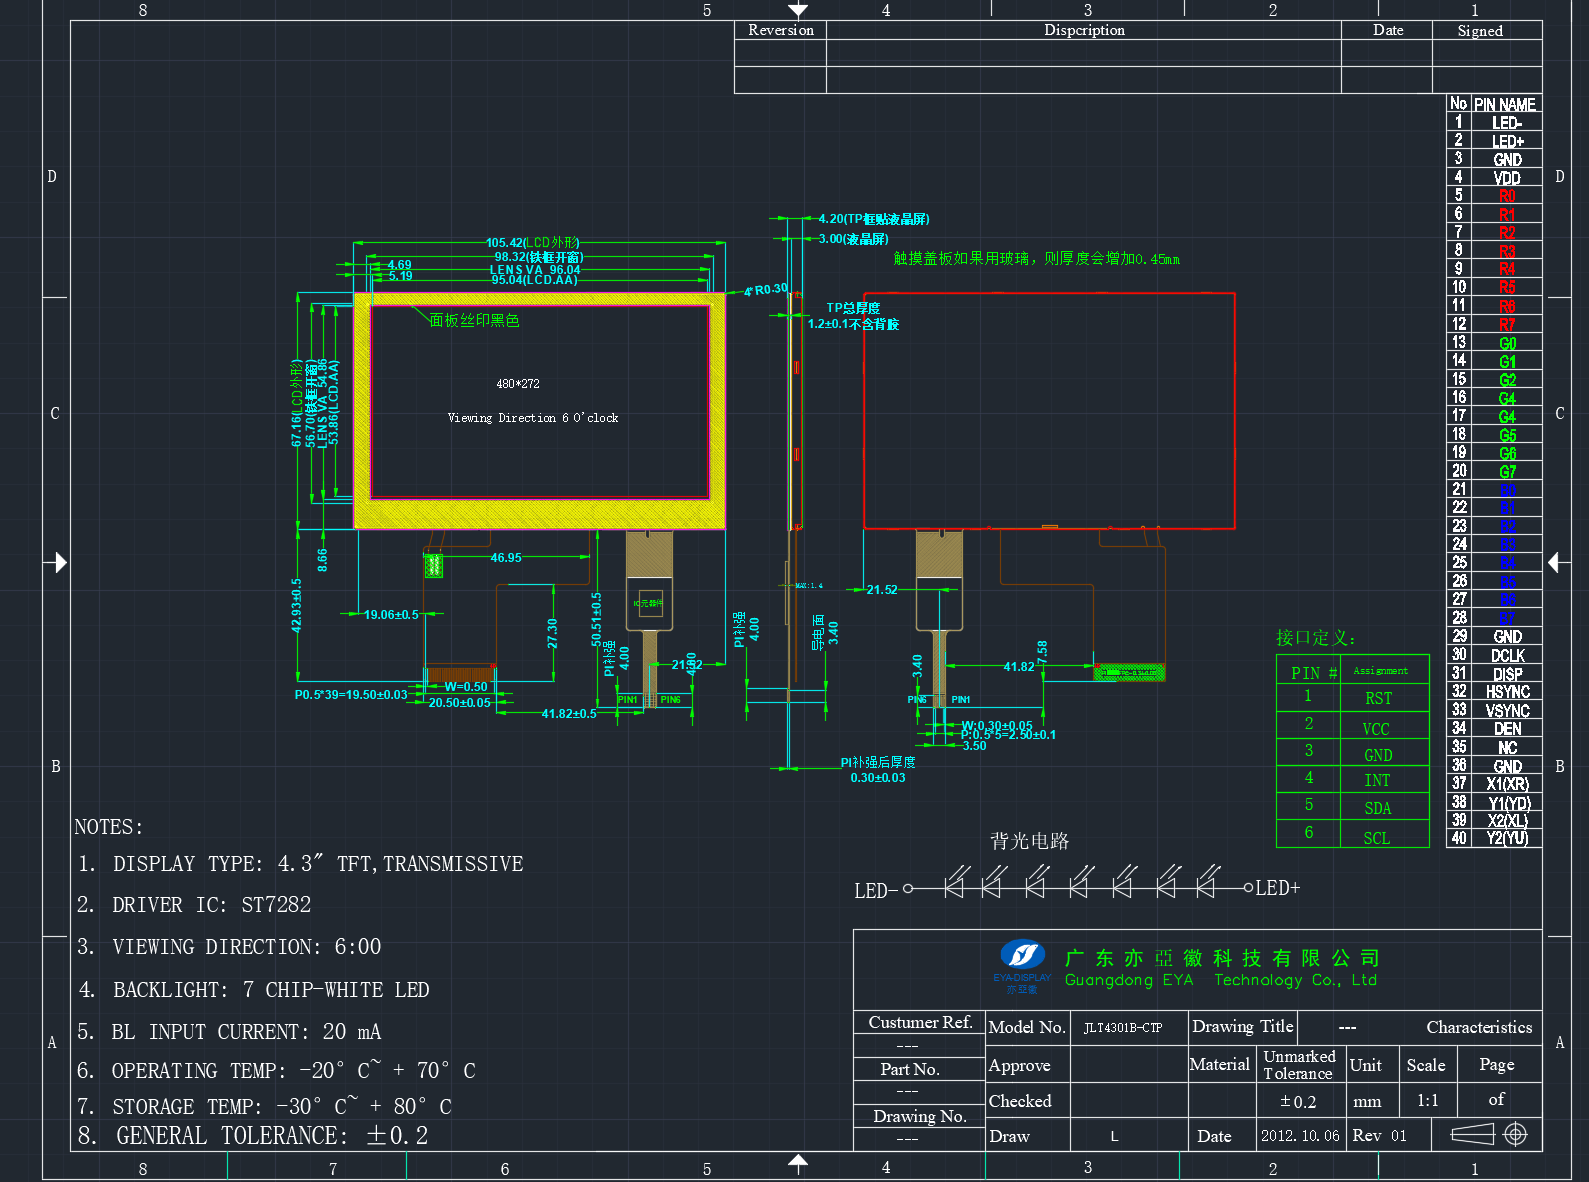1589x1182 pixels.
Task: Select the 1:1 scale value
Action: click(x=1428, y=1101)
